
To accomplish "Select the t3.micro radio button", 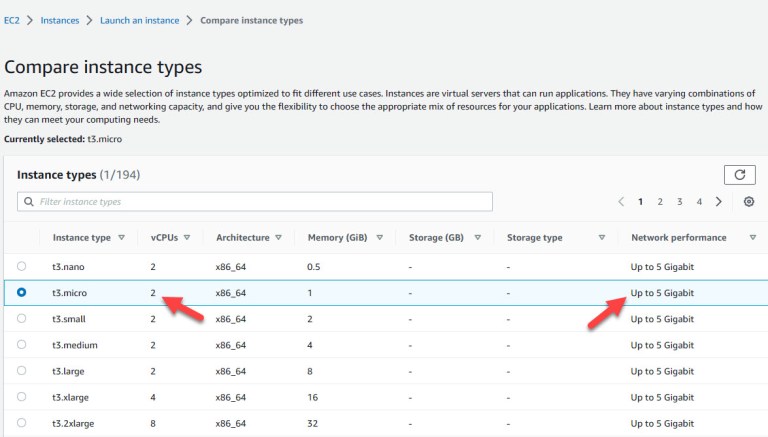I will tap(21, 292).
